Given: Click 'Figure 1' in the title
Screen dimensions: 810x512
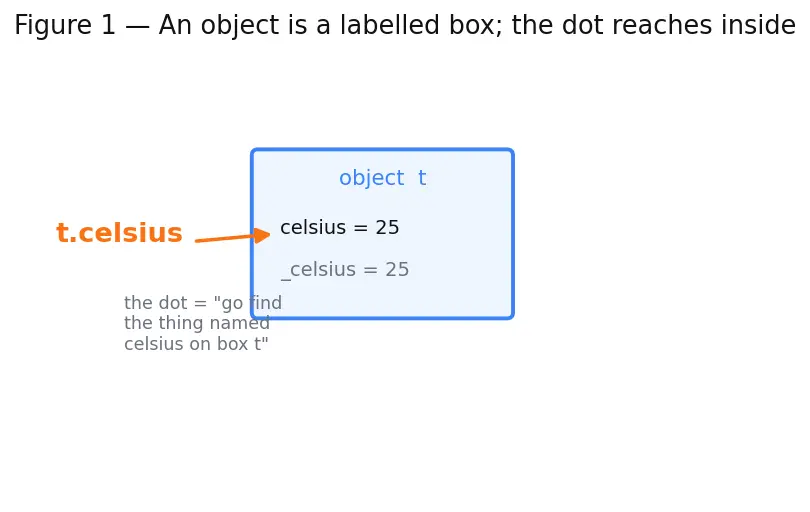Looking at the screenshot, I should [x=65, y=25].
